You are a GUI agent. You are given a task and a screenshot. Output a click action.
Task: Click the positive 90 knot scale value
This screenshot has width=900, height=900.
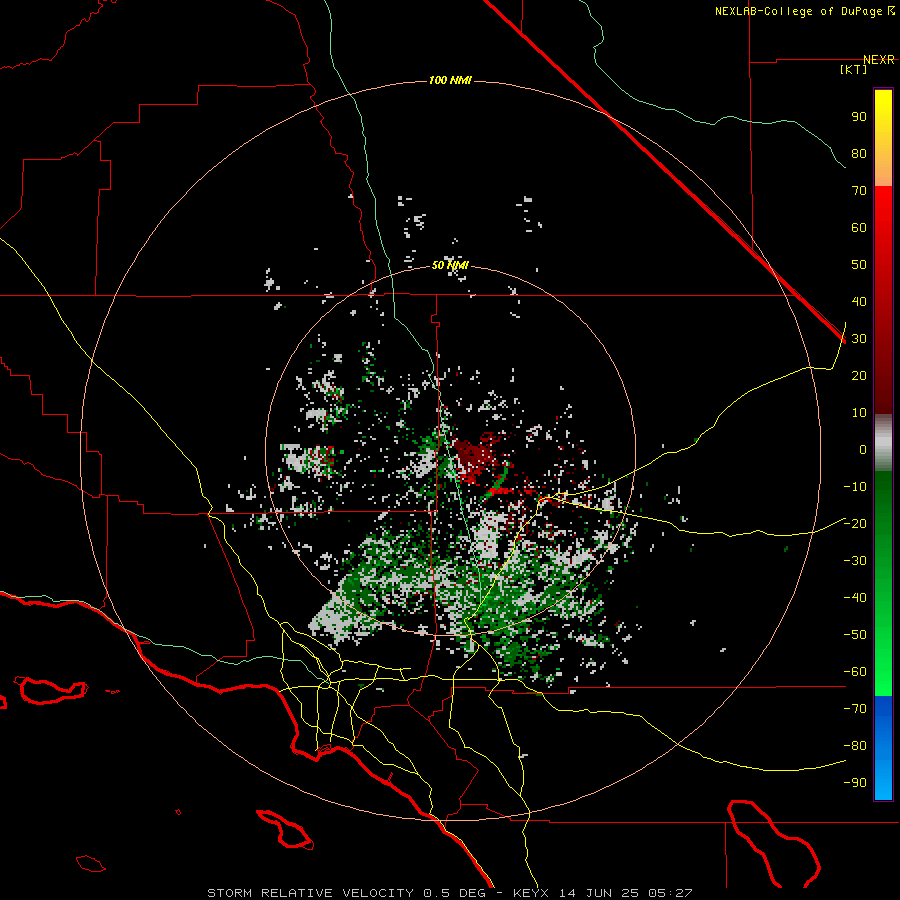click(x=859, y=117)
